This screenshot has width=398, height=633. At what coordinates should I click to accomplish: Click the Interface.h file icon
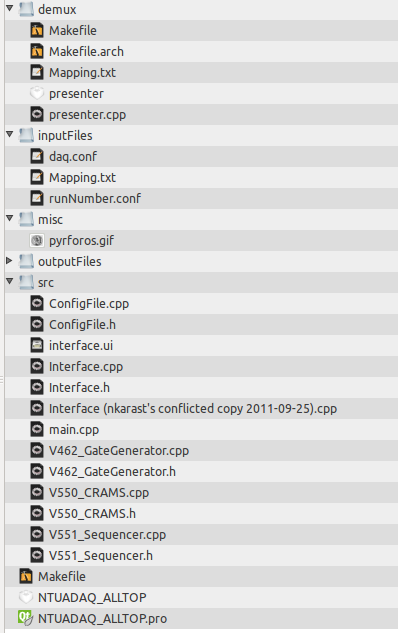[x=37, y=387]
